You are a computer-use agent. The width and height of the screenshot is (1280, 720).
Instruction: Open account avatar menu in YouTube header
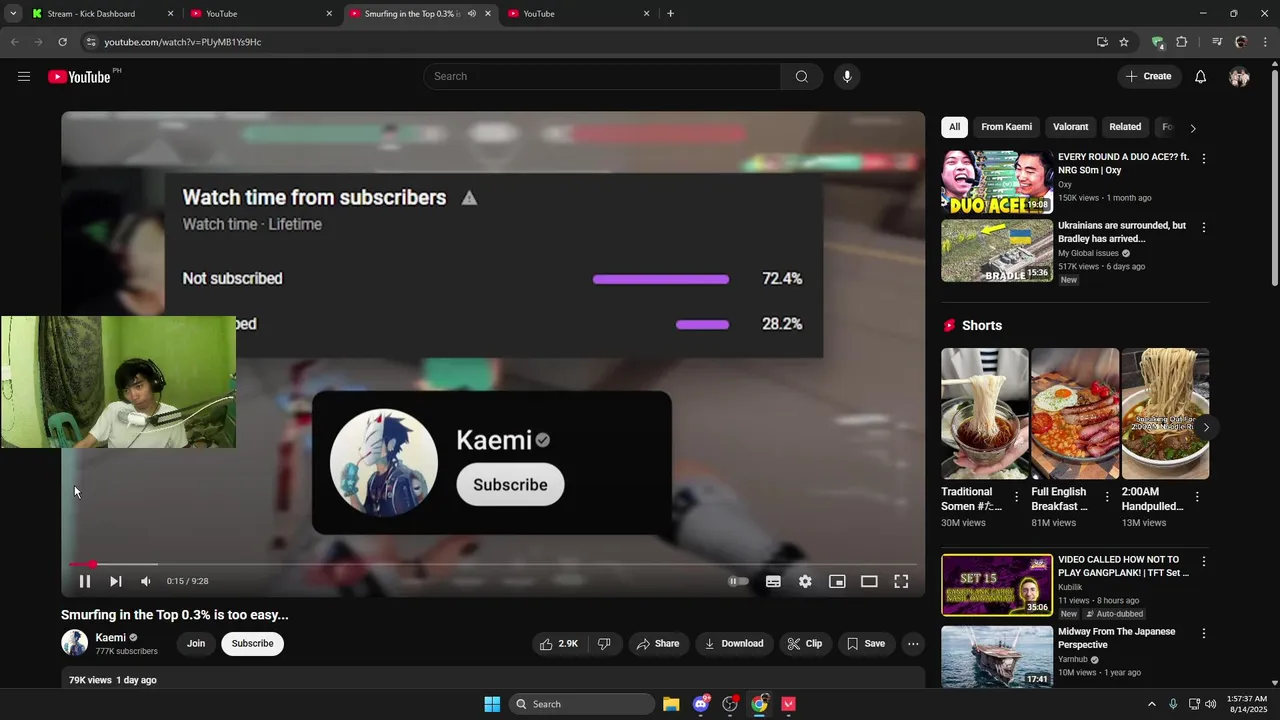(1239, 77)
